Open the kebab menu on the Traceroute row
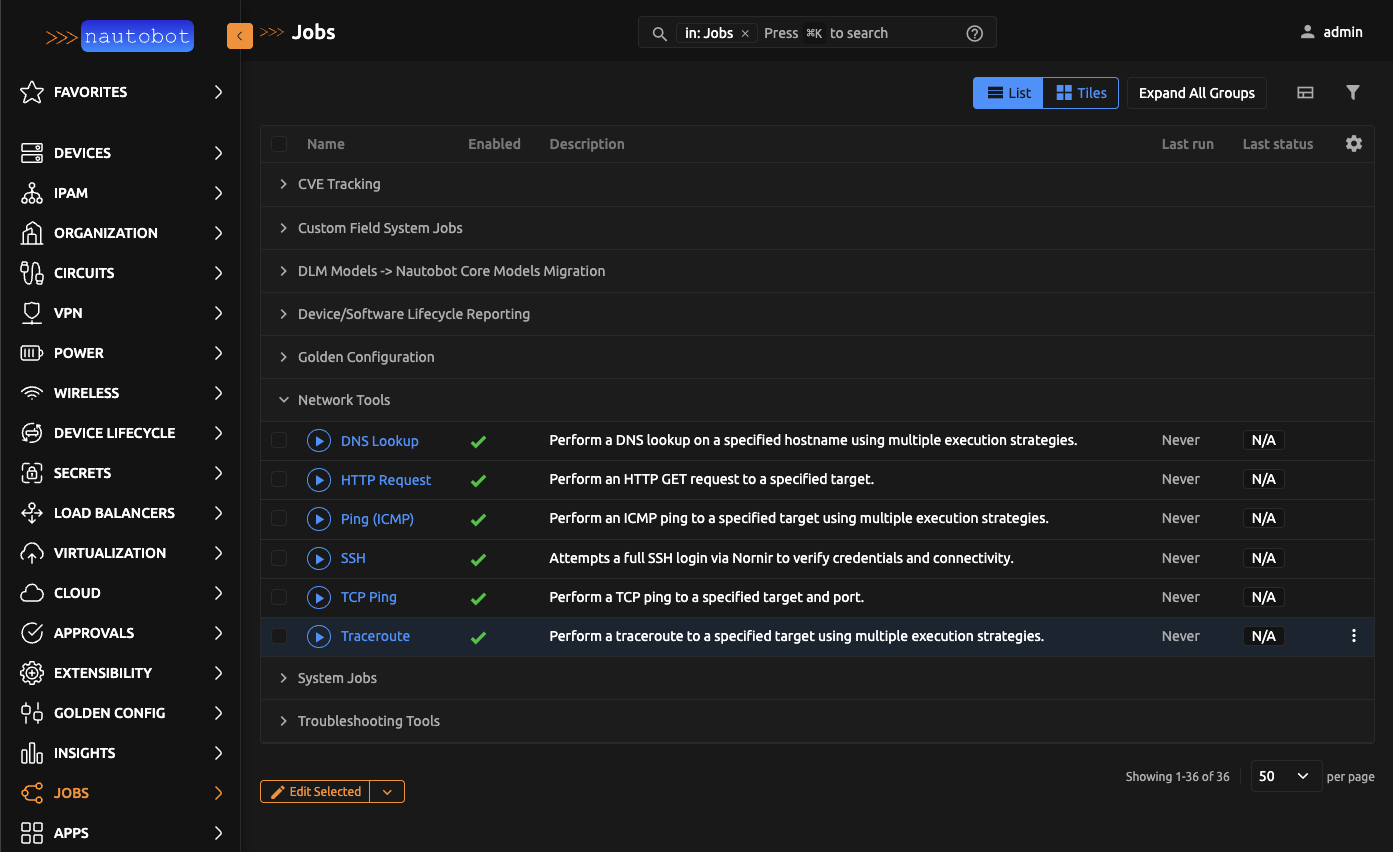This screenshot has width=1393, height=852. pos(1353,635)
